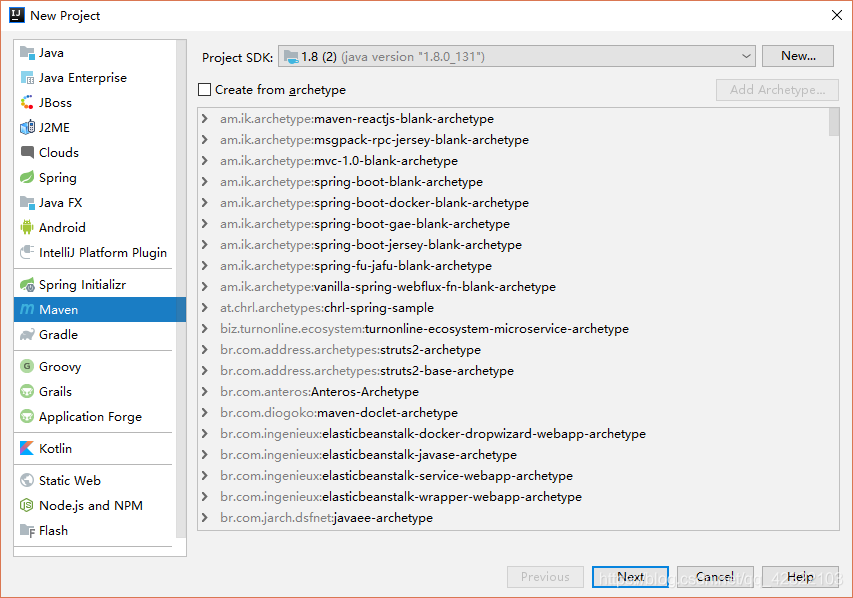Select the spring-fu-jafu-blank-archetype row
Image resolution: width=853 pixels, height=598 pixels.
[x=514, y=266]
